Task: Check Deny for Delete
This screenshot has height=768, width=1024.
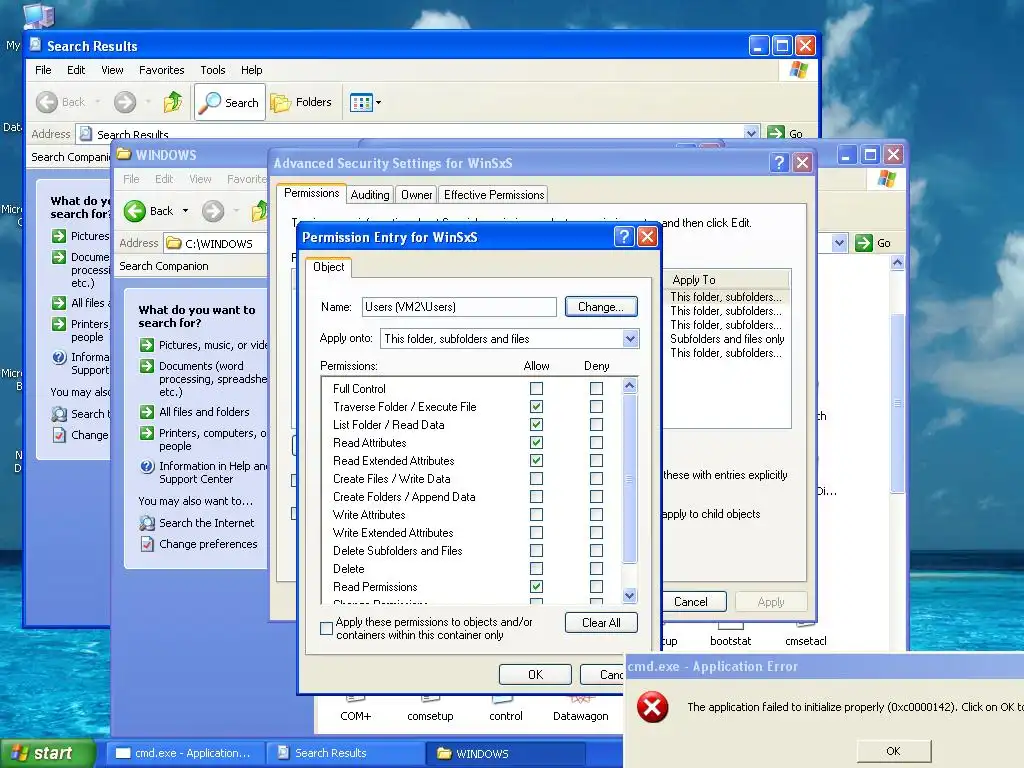Action: click(596, 569)
